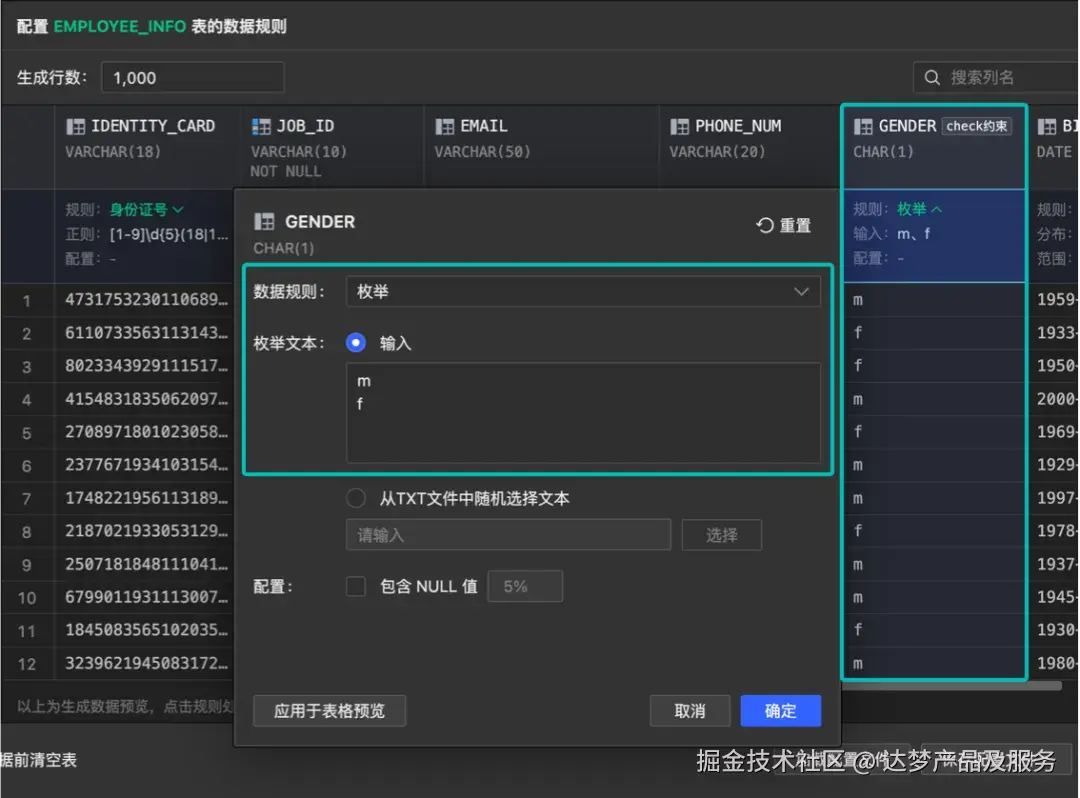Image resolution: width=1080 pixels, height=798 pixels.
Task: Click the reset arrow icon in dialog
Action: [765, 225]
